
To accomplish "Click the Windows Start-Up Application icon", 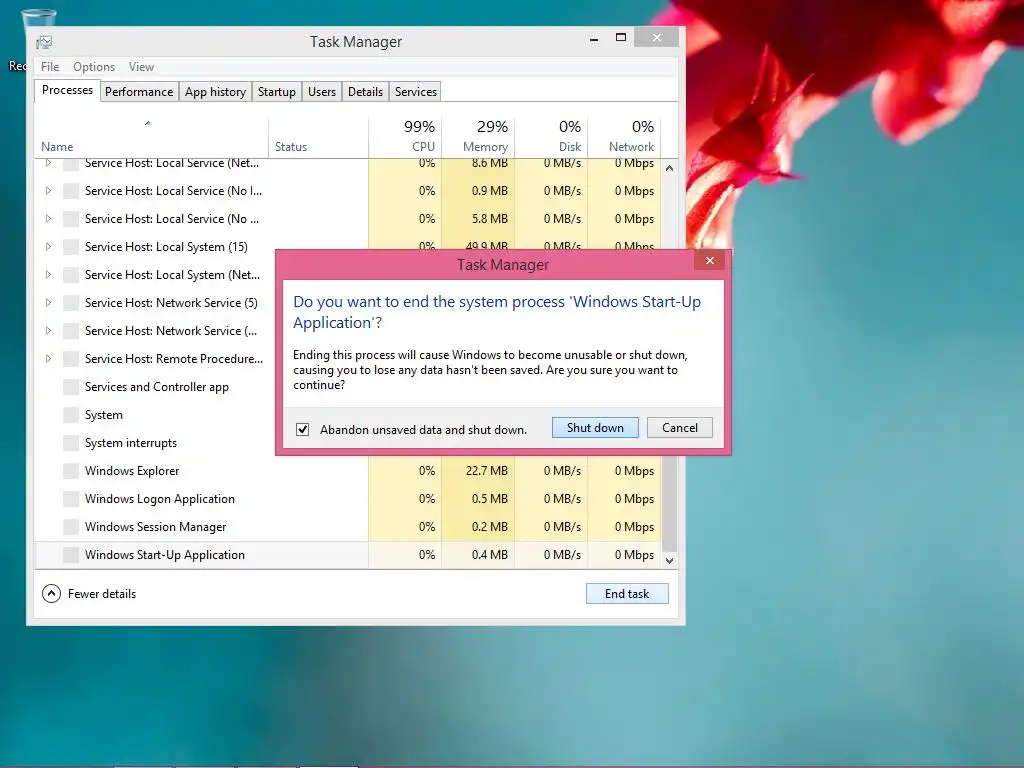I will point(71,554).
